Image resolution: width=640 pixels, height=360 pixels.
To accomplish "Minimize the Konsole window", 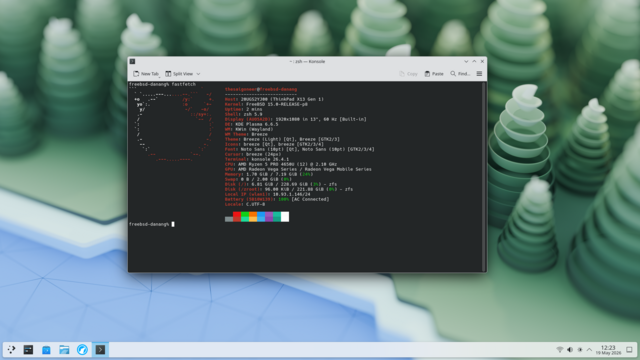I will (466, 61).
